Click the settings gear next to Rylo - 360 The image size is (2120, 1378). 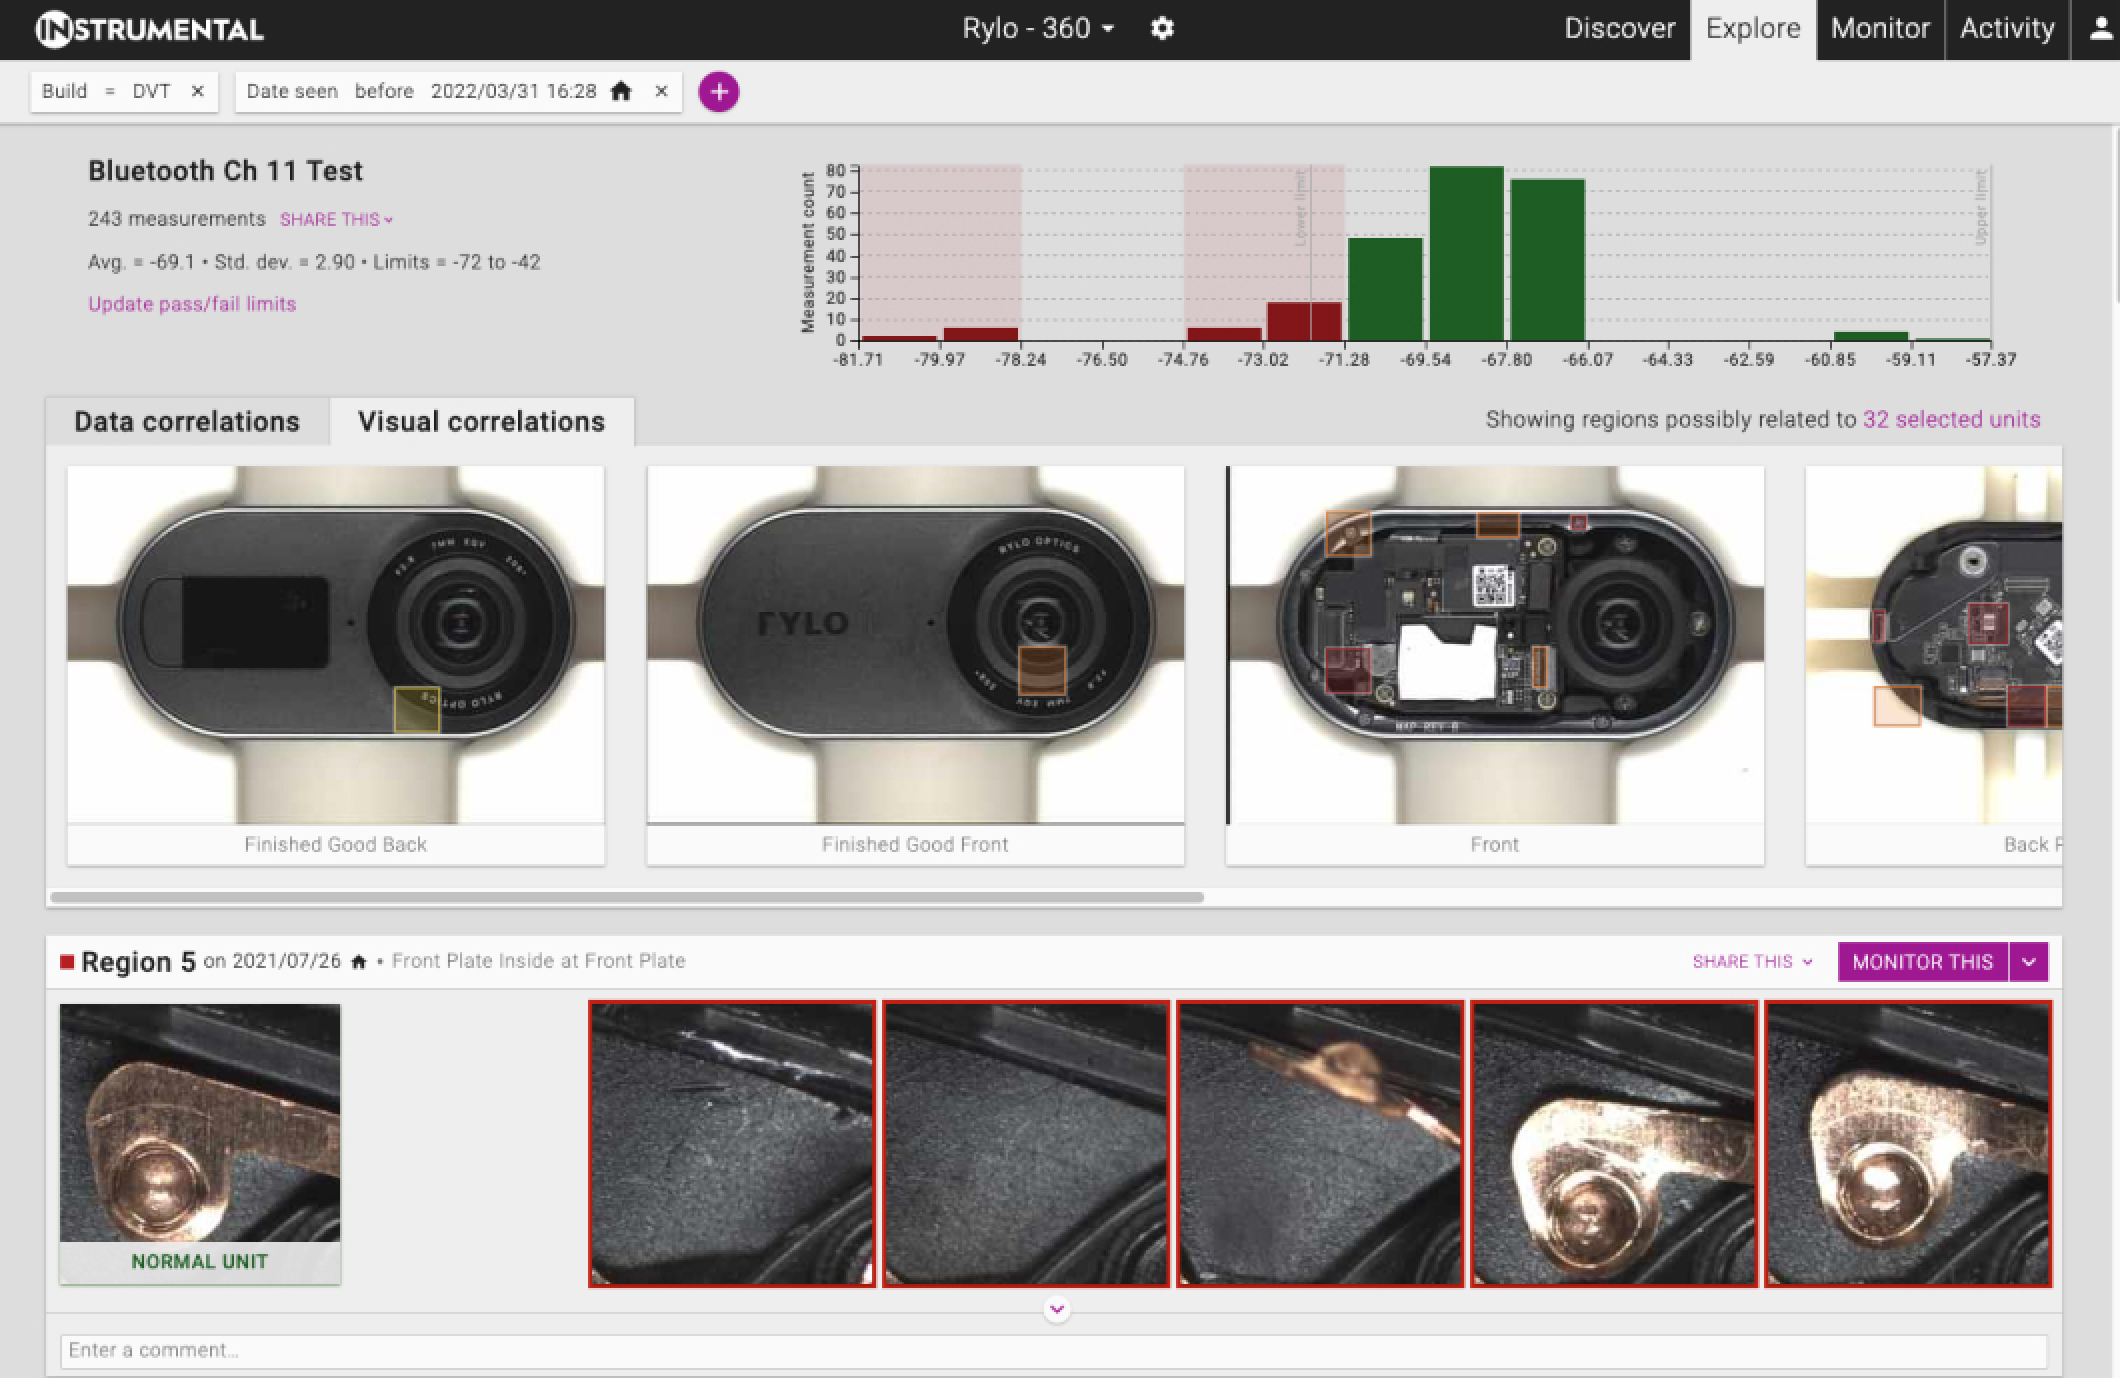point(1161,29)
